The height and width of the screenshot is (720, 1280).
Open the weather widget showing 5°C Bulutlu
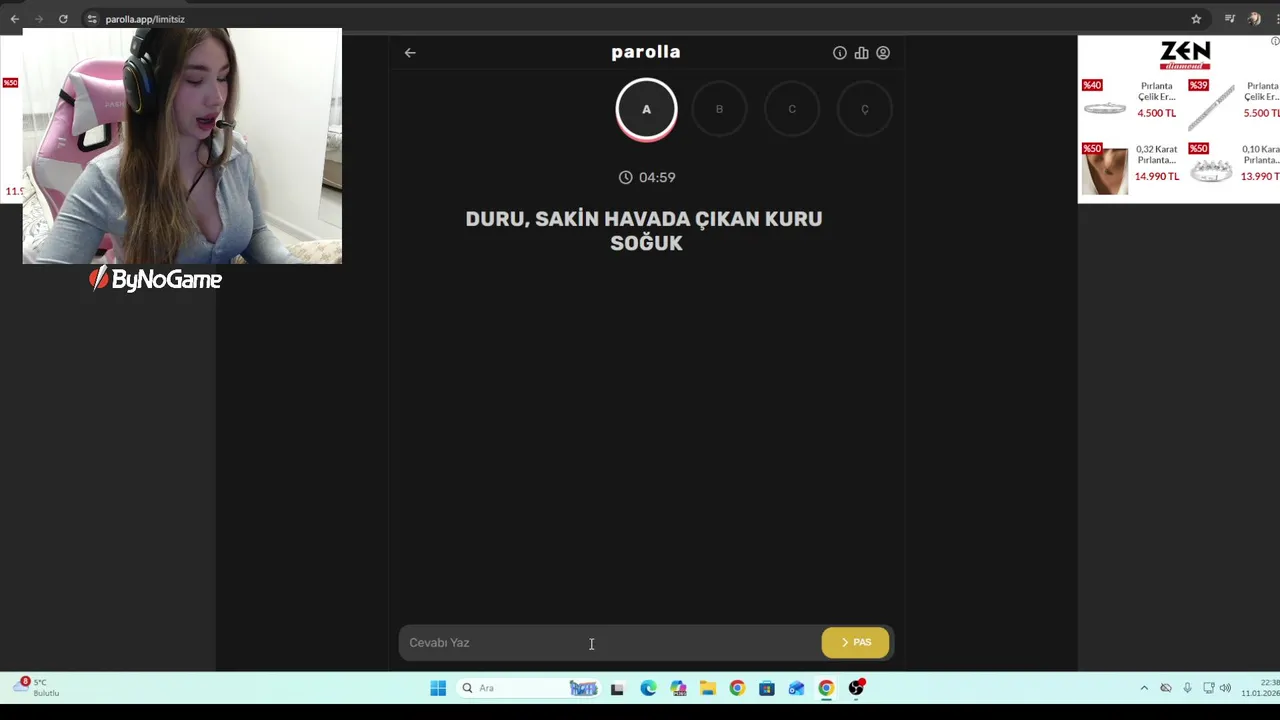click(x=36, y=688)
